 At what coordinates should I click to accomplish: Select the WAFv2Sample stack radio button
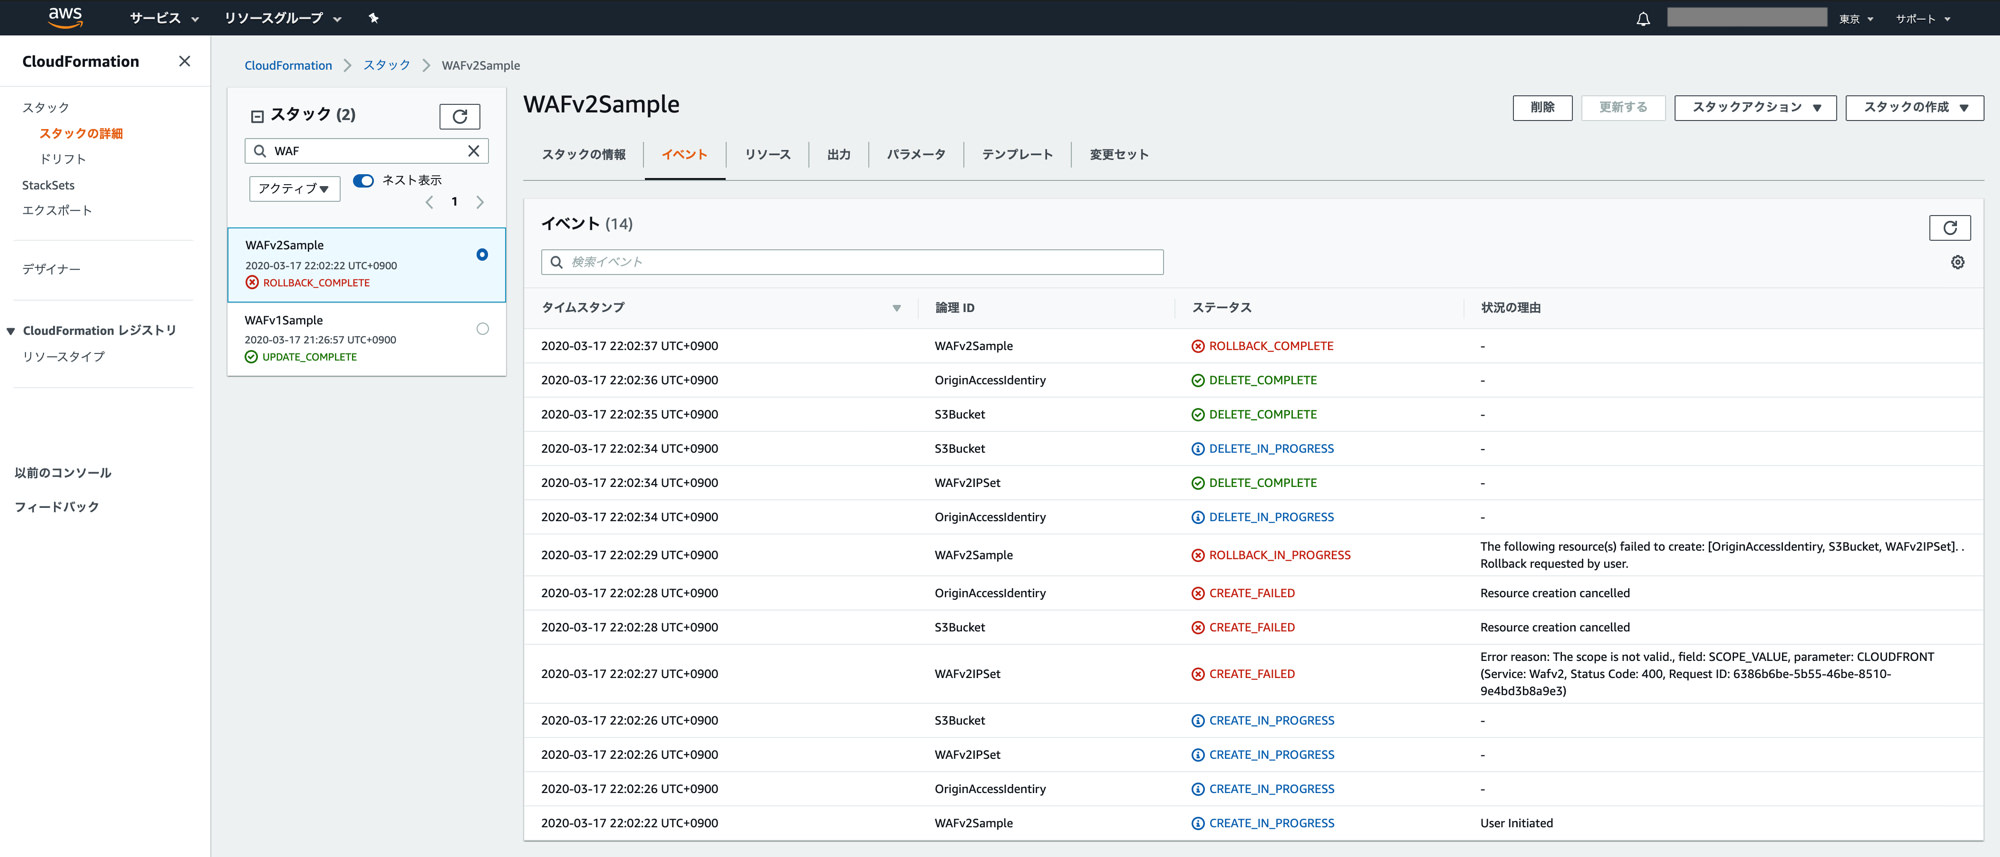pos(482,255)
